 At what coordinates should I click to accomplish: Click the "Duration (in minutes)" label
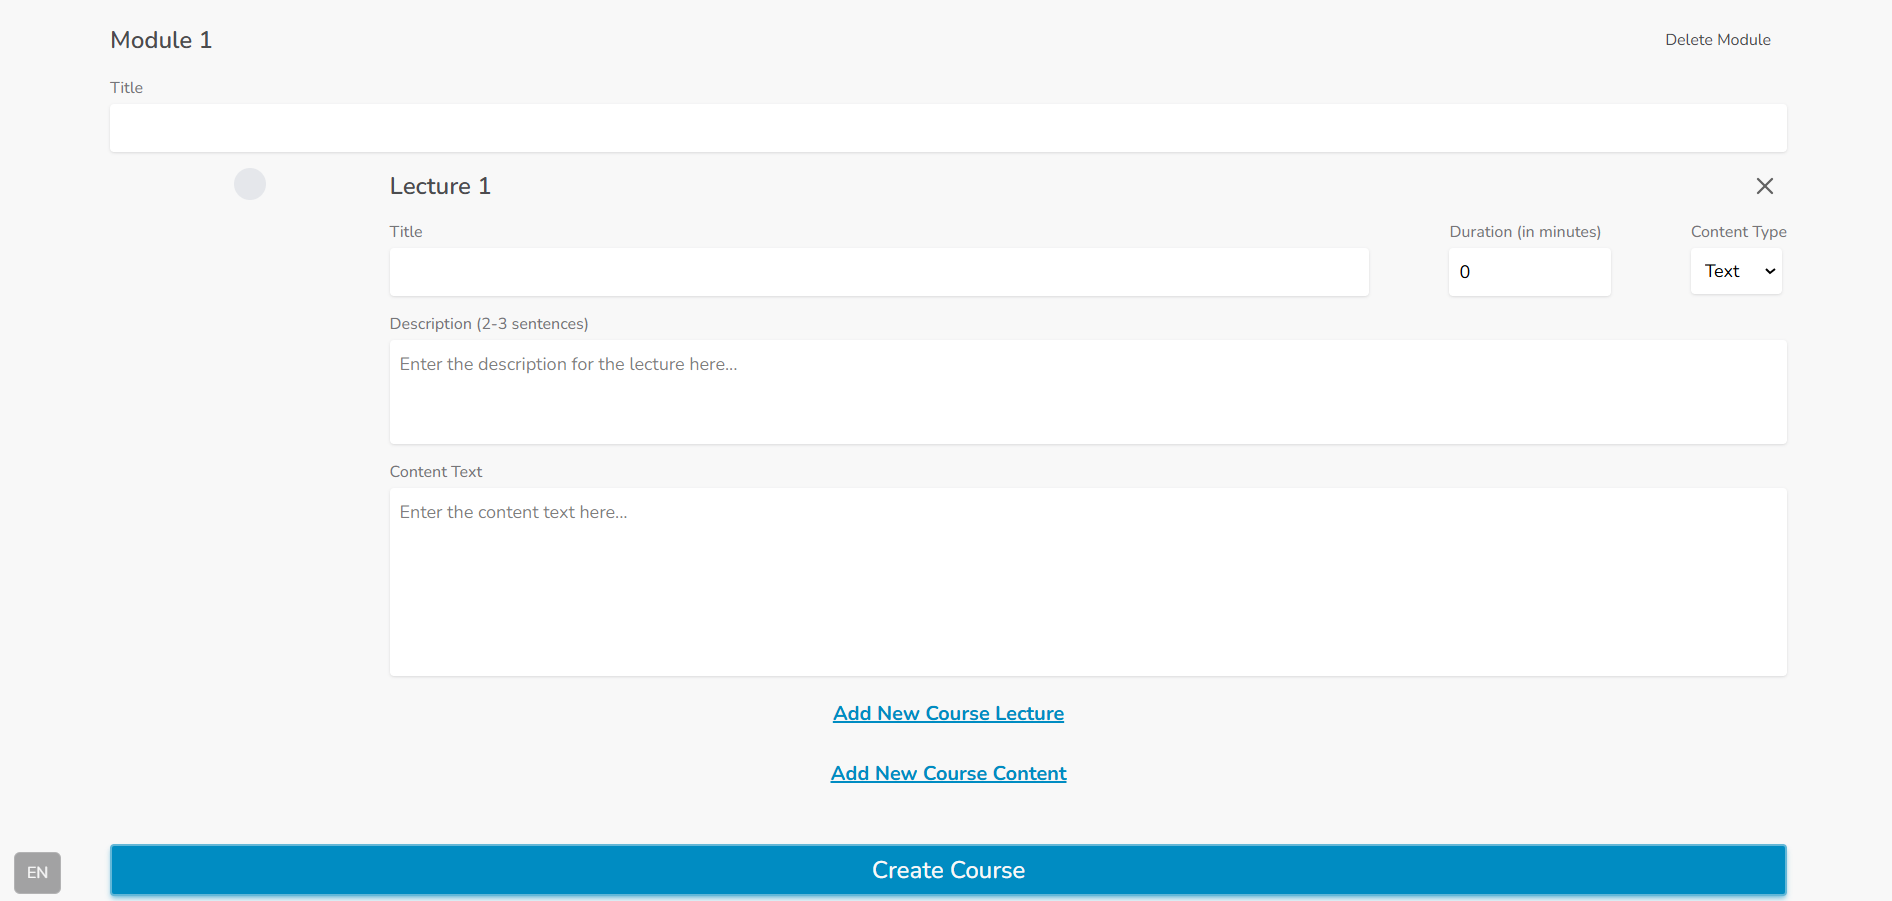point(1524,232)
